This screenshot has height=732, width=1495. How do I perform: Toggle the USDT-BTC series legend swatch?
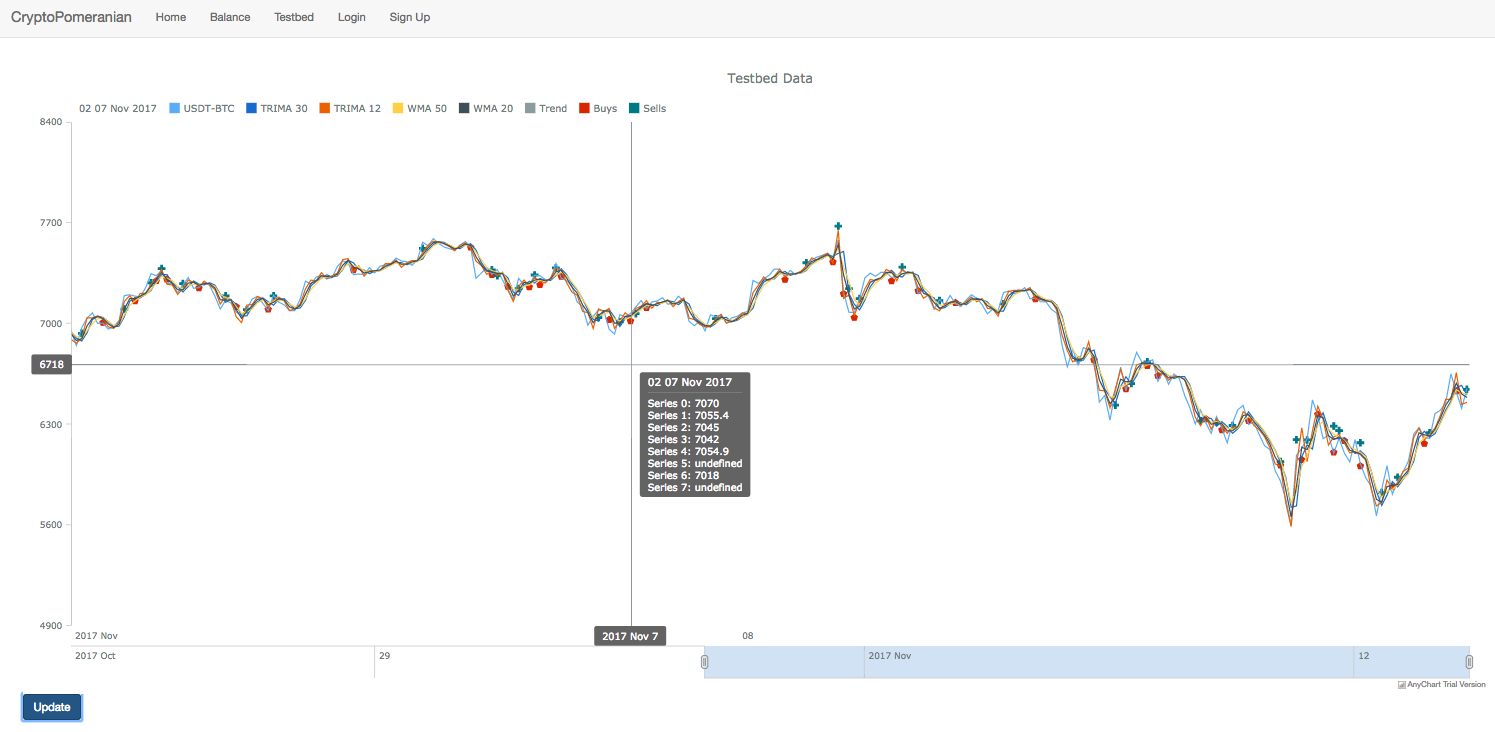[x=175, y=108]
